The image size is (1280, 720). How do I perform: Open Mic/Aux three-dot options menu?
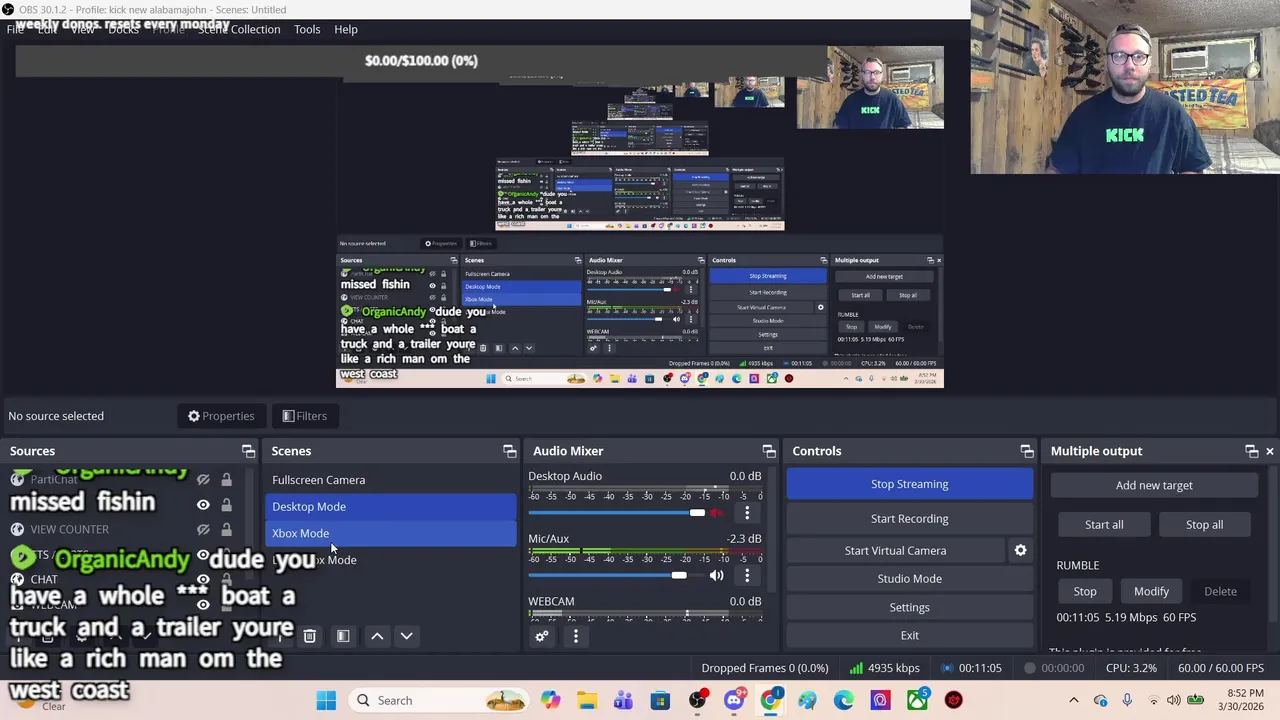747,575
